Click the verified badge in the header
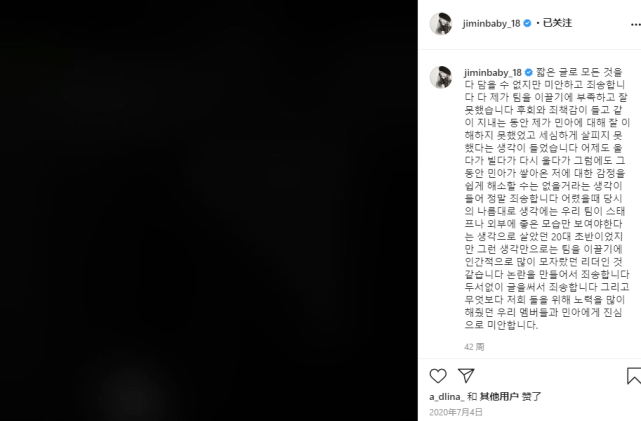The width and height of the screenshot is (641, 421). point(527,23)
